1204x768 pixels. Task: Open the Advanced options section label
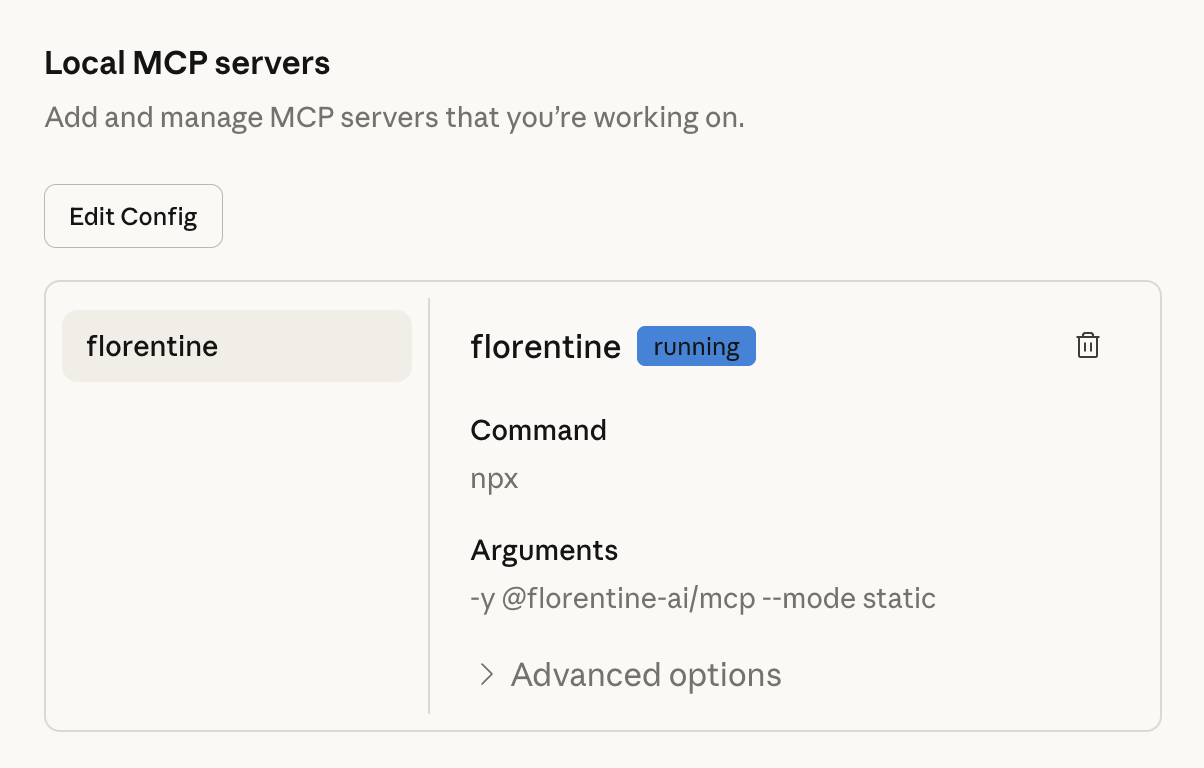[x=646, y=675]
